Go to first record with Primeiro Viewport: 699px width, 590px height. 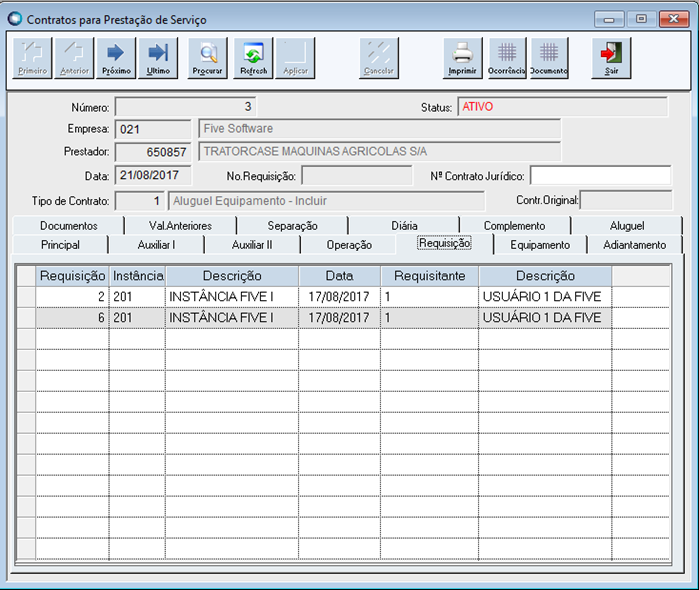[33, 58]
